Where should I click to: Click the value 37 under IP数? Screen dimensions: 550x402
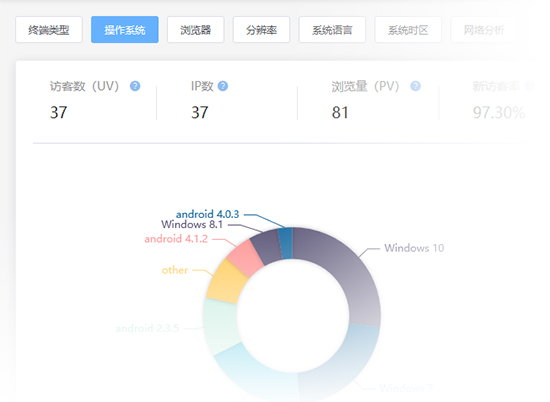[x=200, y=113]
